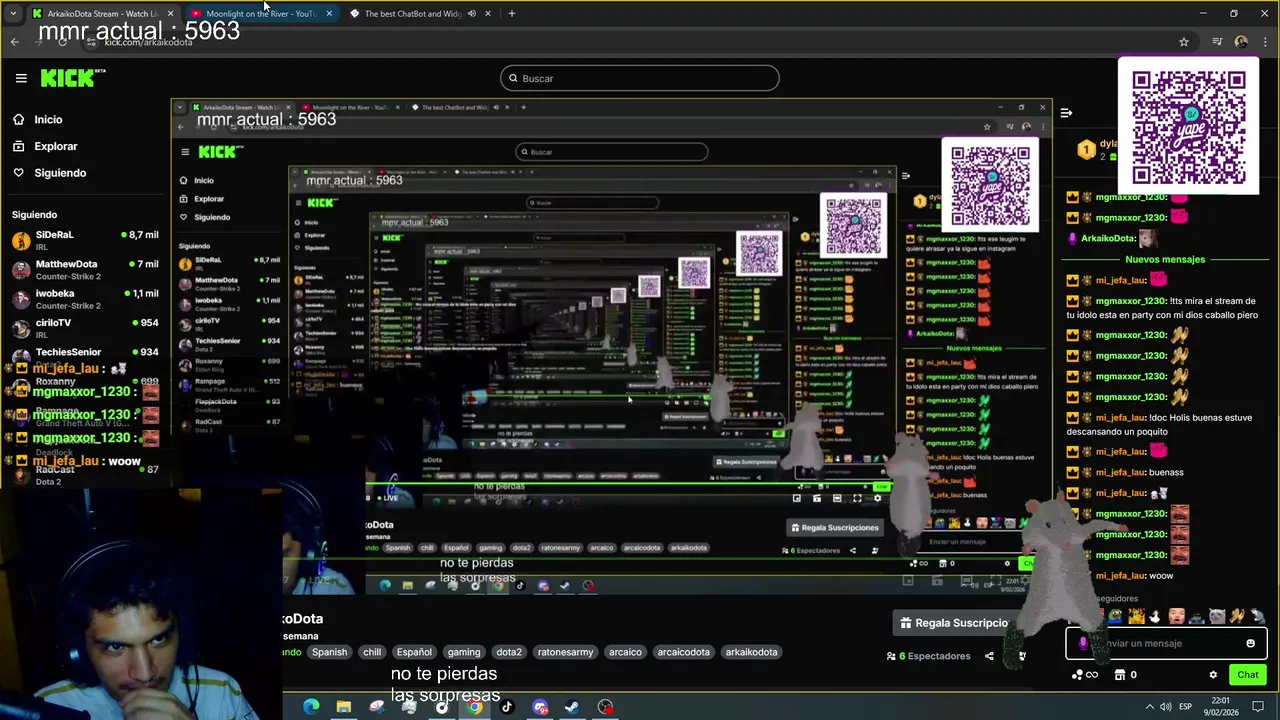Go back with the browser arrow
The height and width of the screenshot is (720, 1280).
tap(14, 42)
